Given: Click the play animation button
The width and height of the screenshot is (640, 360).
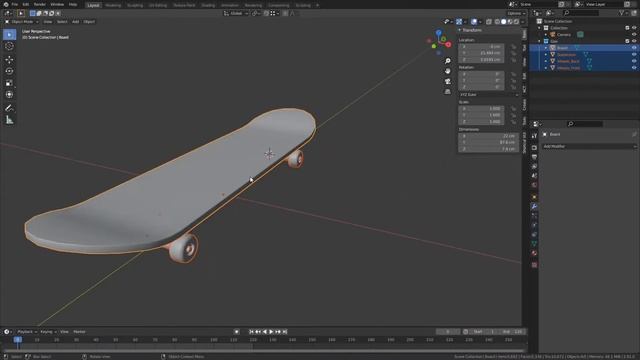Looking at the screenshot, I should 271,332.
